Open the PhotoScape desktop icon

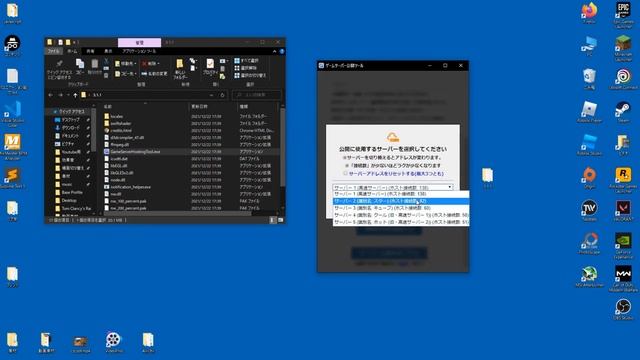589,244
